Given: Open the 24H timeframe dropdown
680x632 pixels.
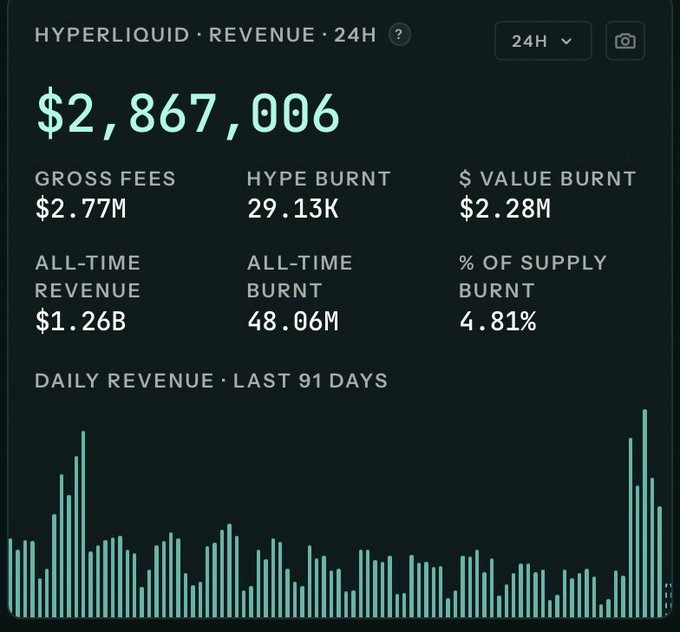Looking at the screenshot, I should click(543, 41).
